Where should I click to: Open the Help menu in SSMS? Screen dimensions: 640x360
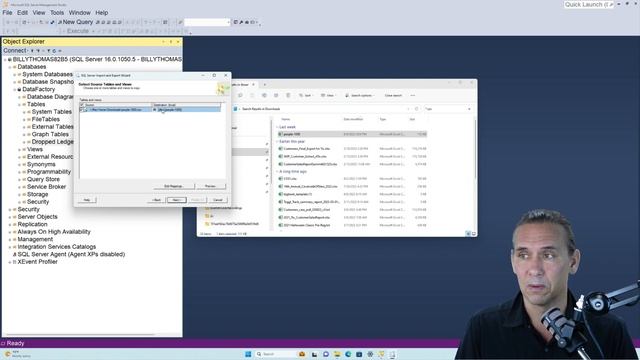pos(102,13)
